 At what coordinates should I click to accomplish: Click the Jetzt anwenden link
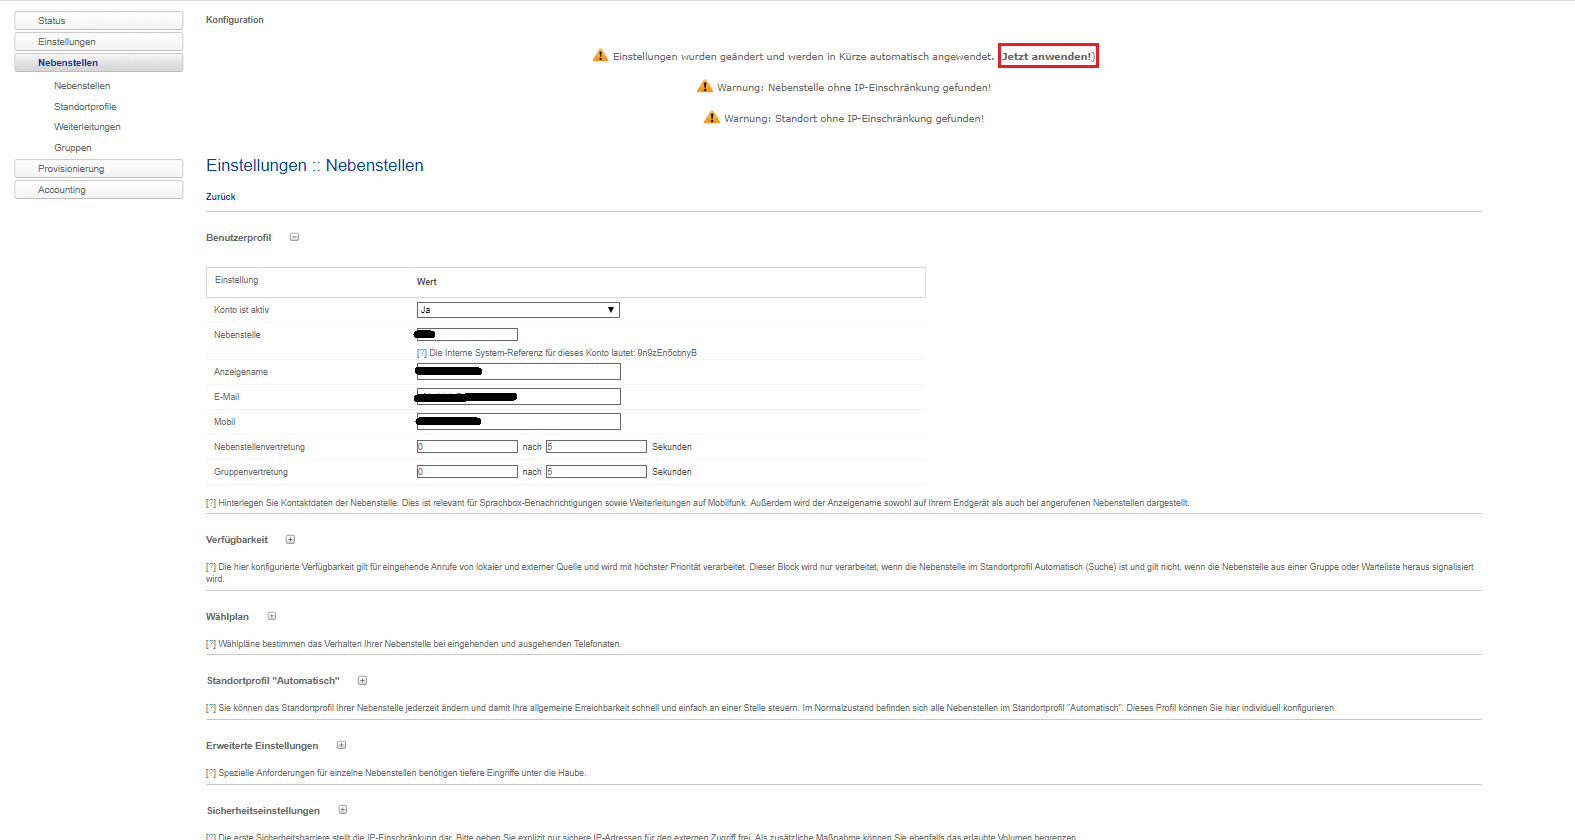click(x=1047, y=56)
